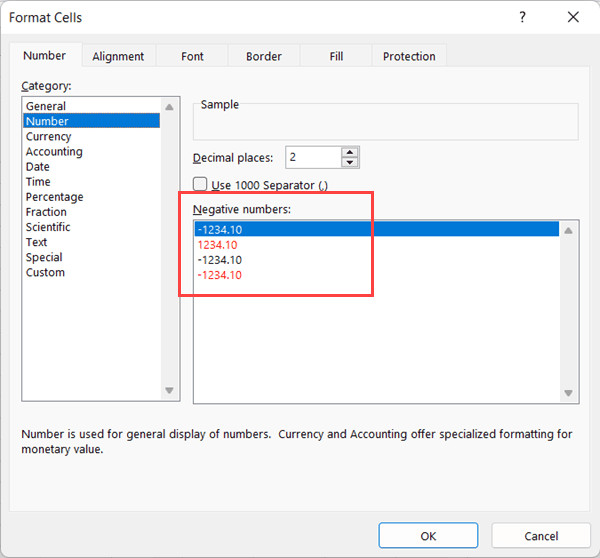
Task: Click the Decimal places input field
Action: click(x=312, y=157)
